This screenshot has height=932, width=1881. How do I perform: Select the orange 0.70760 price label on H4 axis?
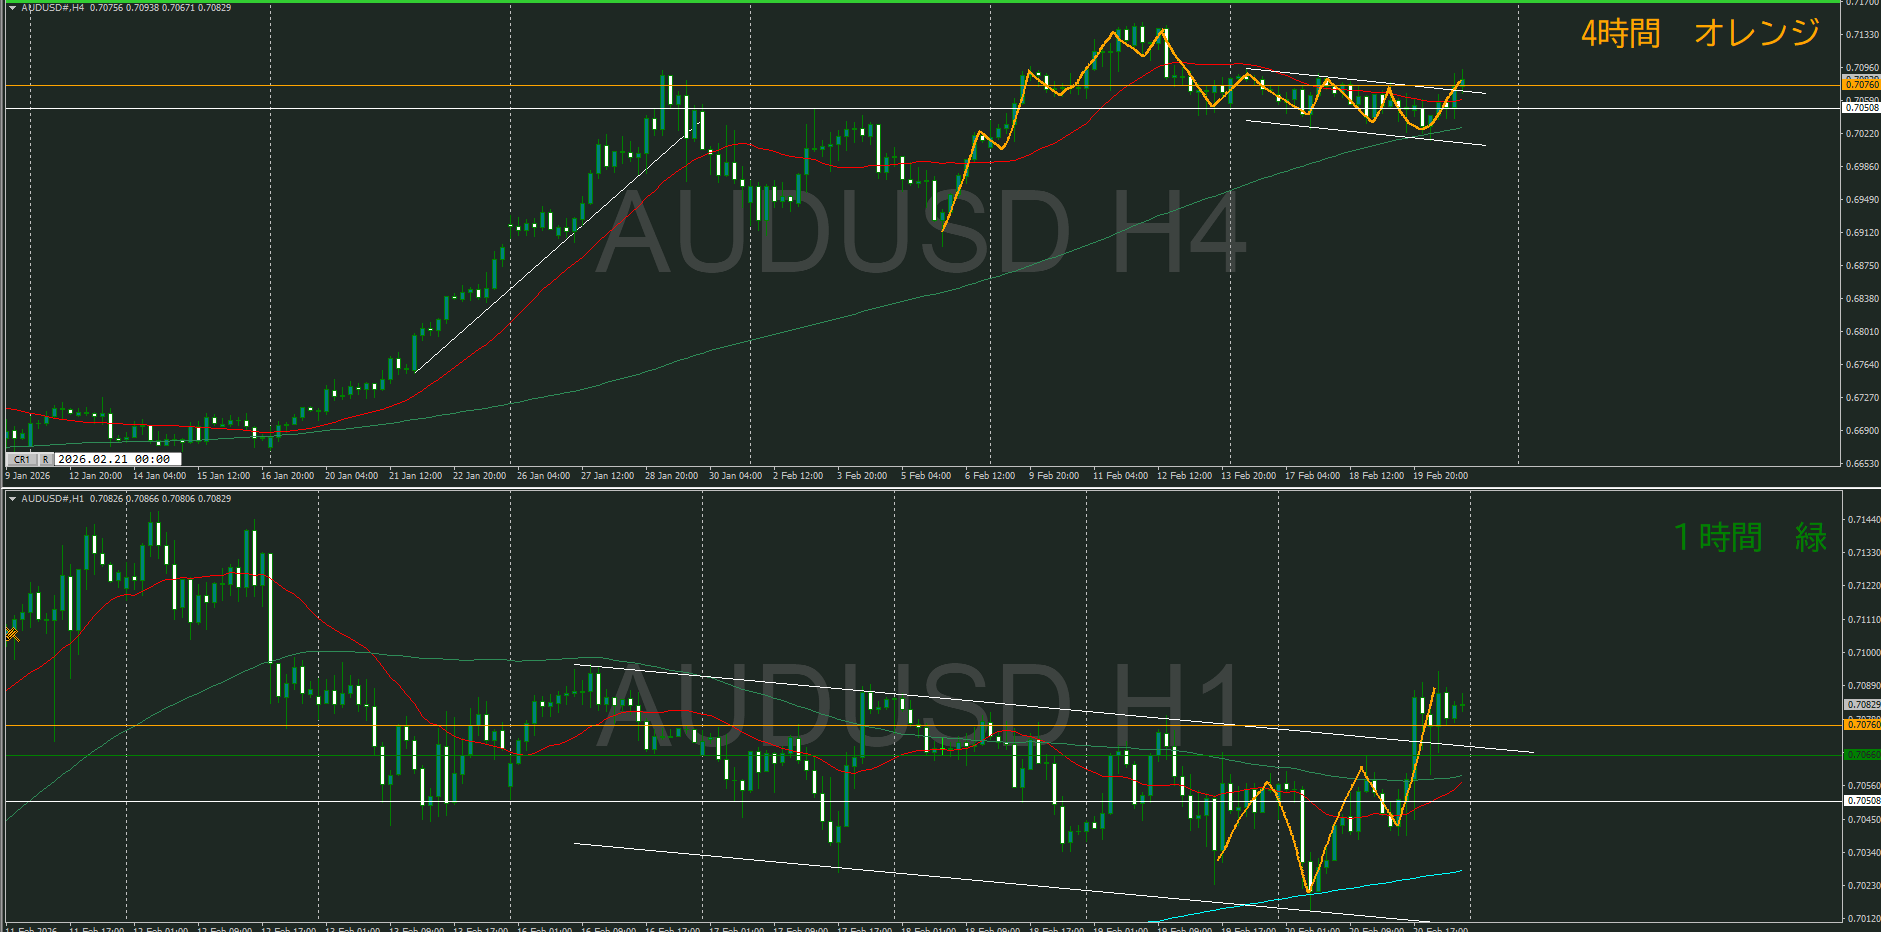coord(1861,85)
